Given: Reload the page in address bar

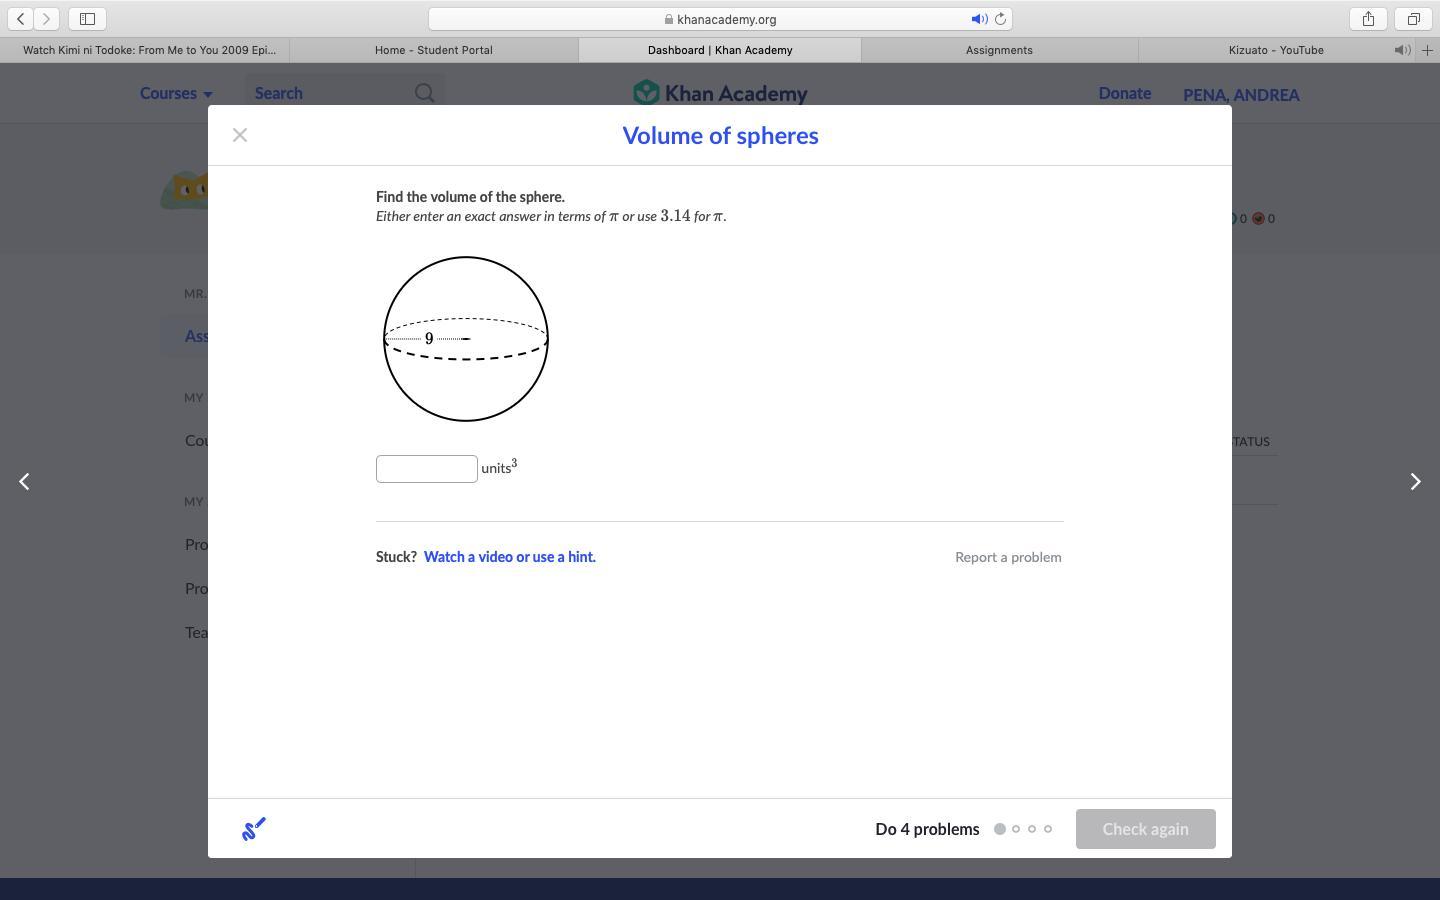Looking at the screenshot, I should (x=1000, y=19).
